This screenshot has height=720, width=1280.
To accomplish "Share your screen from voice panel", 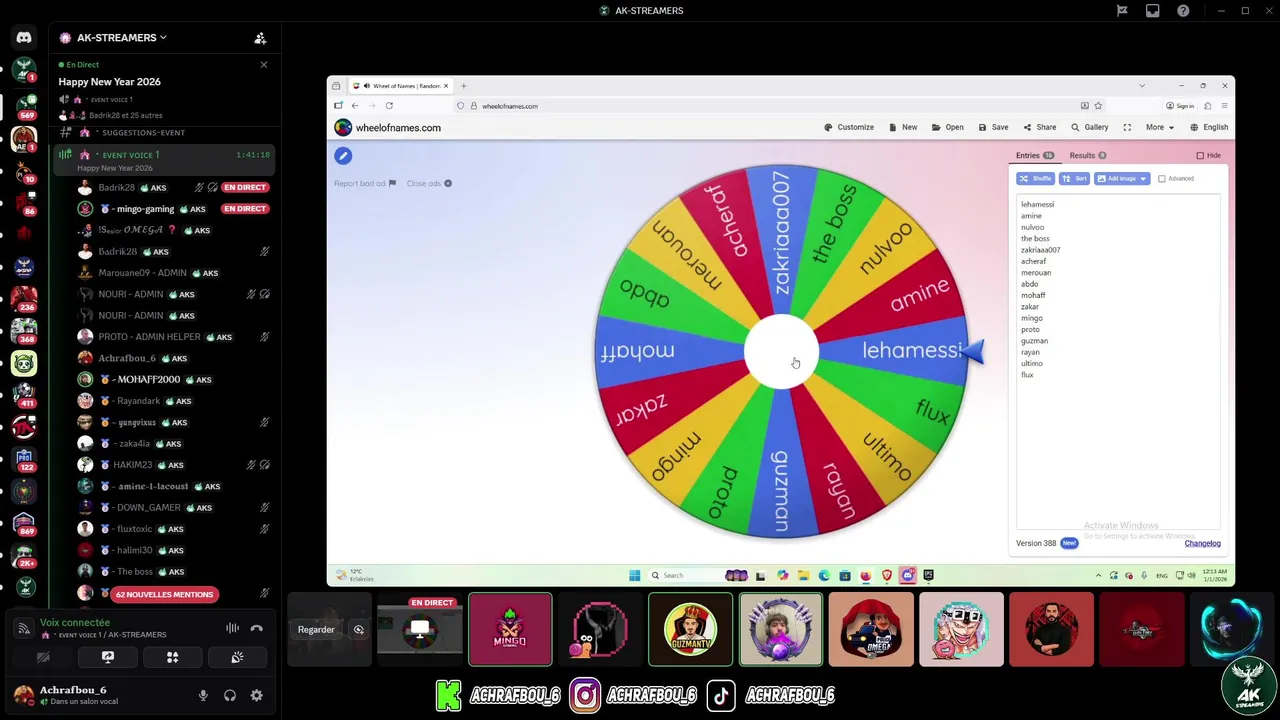I will 108,657.
